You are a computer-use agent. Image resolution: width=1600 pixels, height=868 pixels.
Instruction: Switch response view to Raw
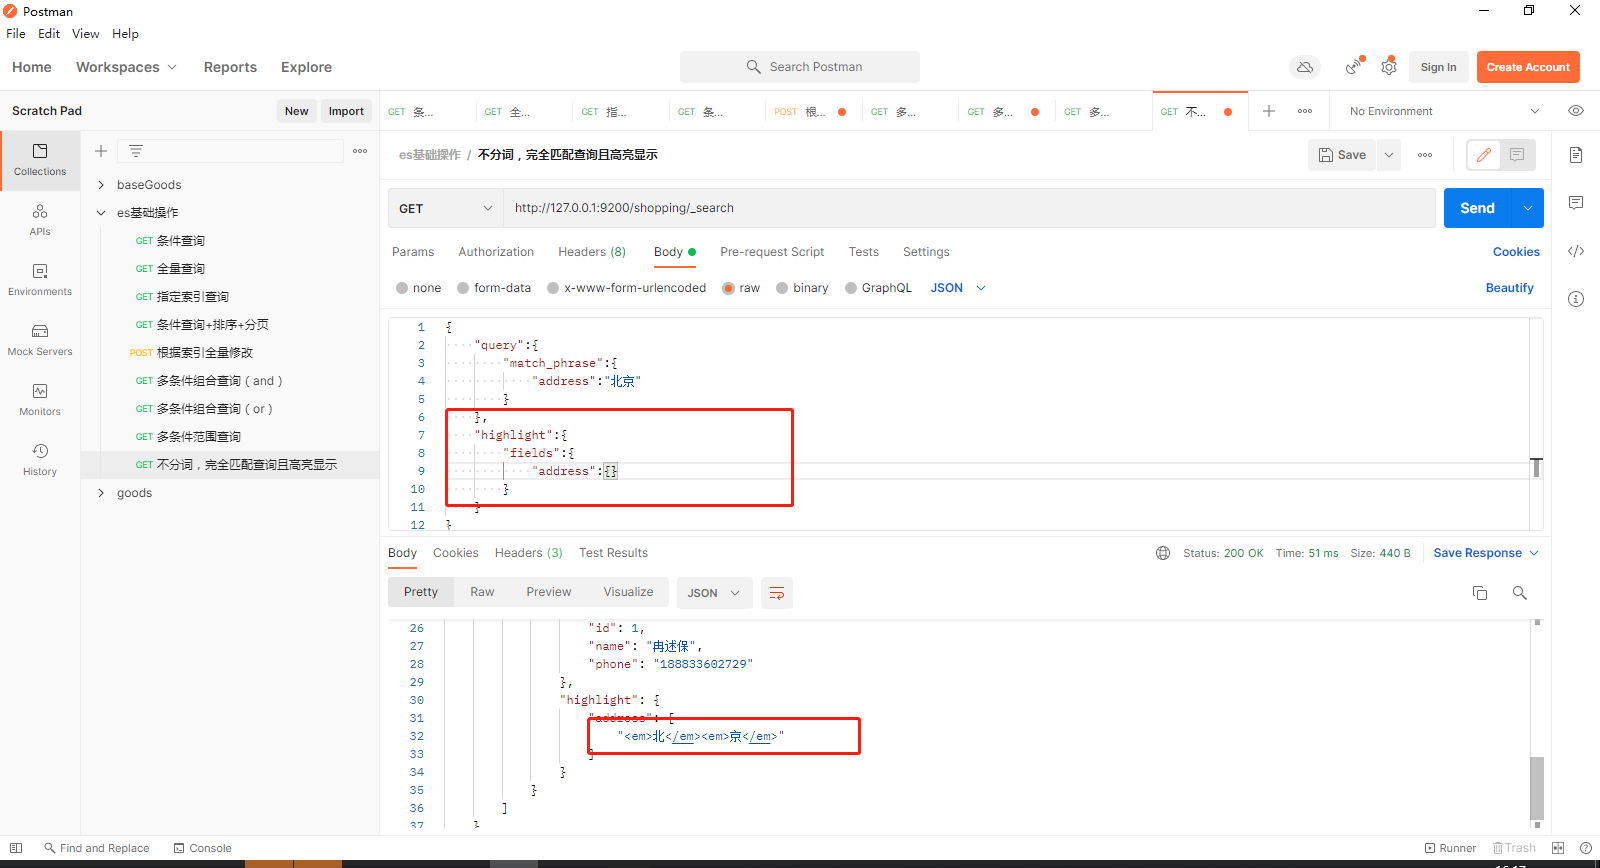tap(482, 592)
